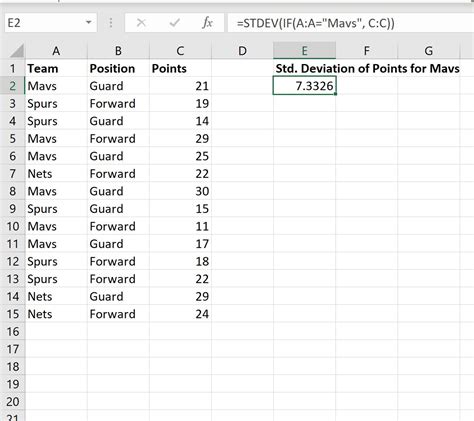Expand the Name Box dropdown arrow

(x=88, y=23)
